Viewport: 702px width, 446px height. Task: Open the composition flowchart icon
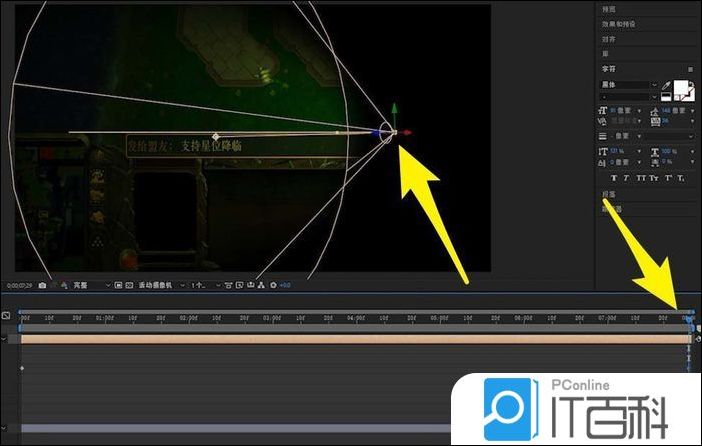[261, 285]
